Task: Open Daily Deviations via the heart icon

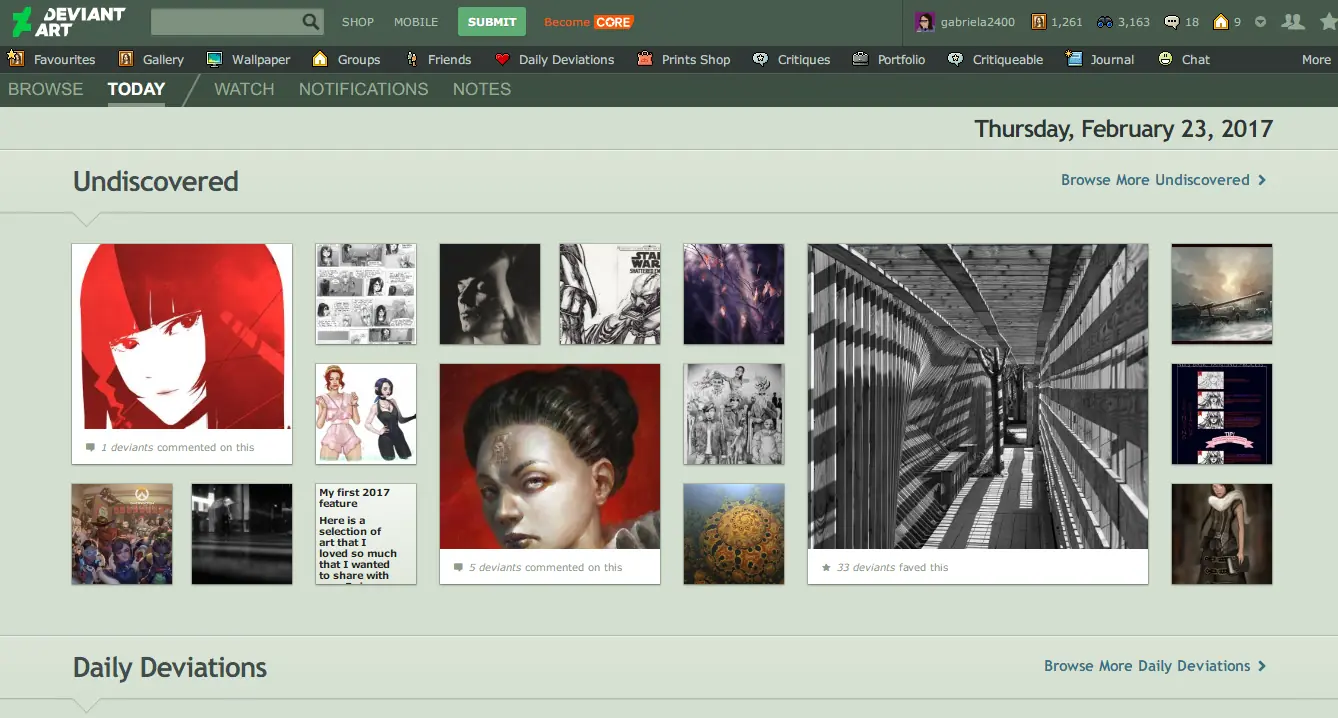Action: pyautogui.click(x=501, y=59)
